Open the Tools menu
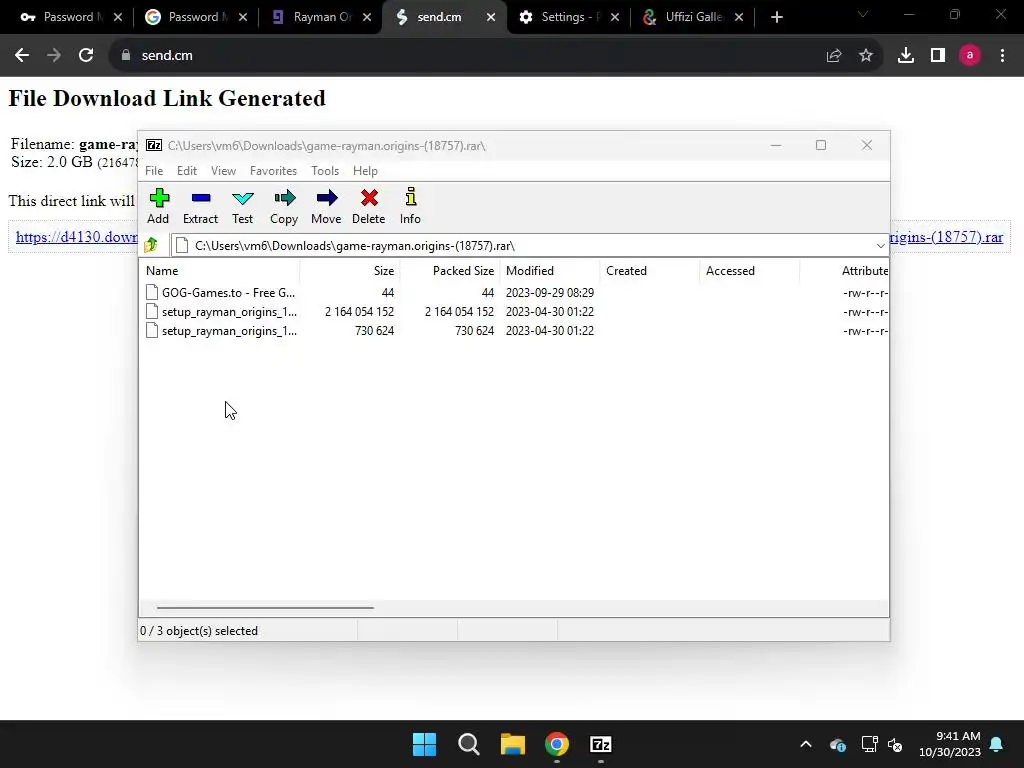The height and width of the screenshot is (768, 1024). click(x=325, y=170)
